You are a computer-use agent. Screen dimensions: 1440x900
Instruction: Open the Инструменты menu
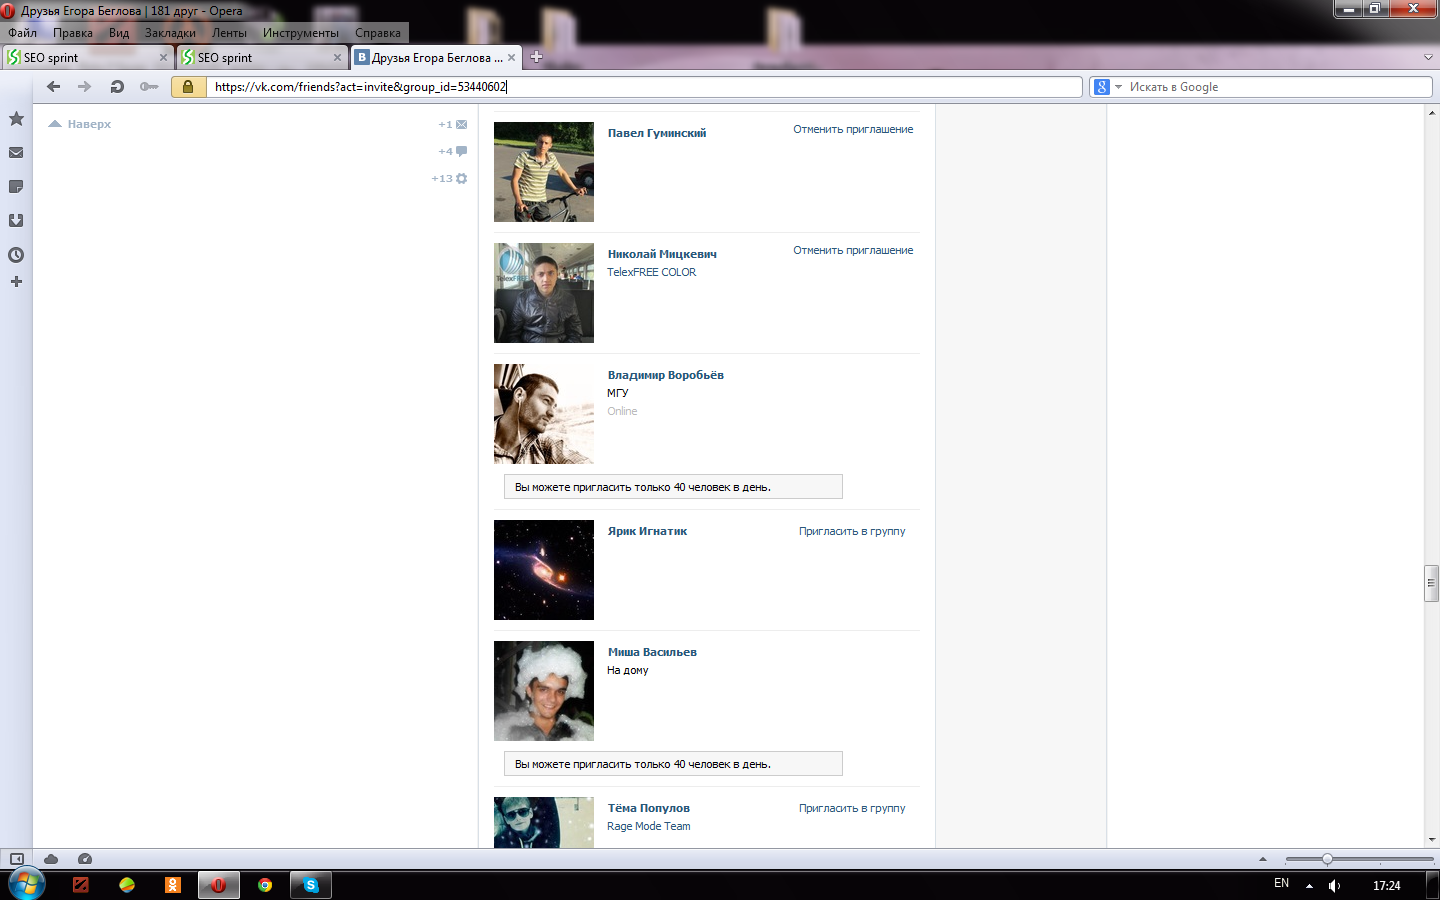[301, 33]
